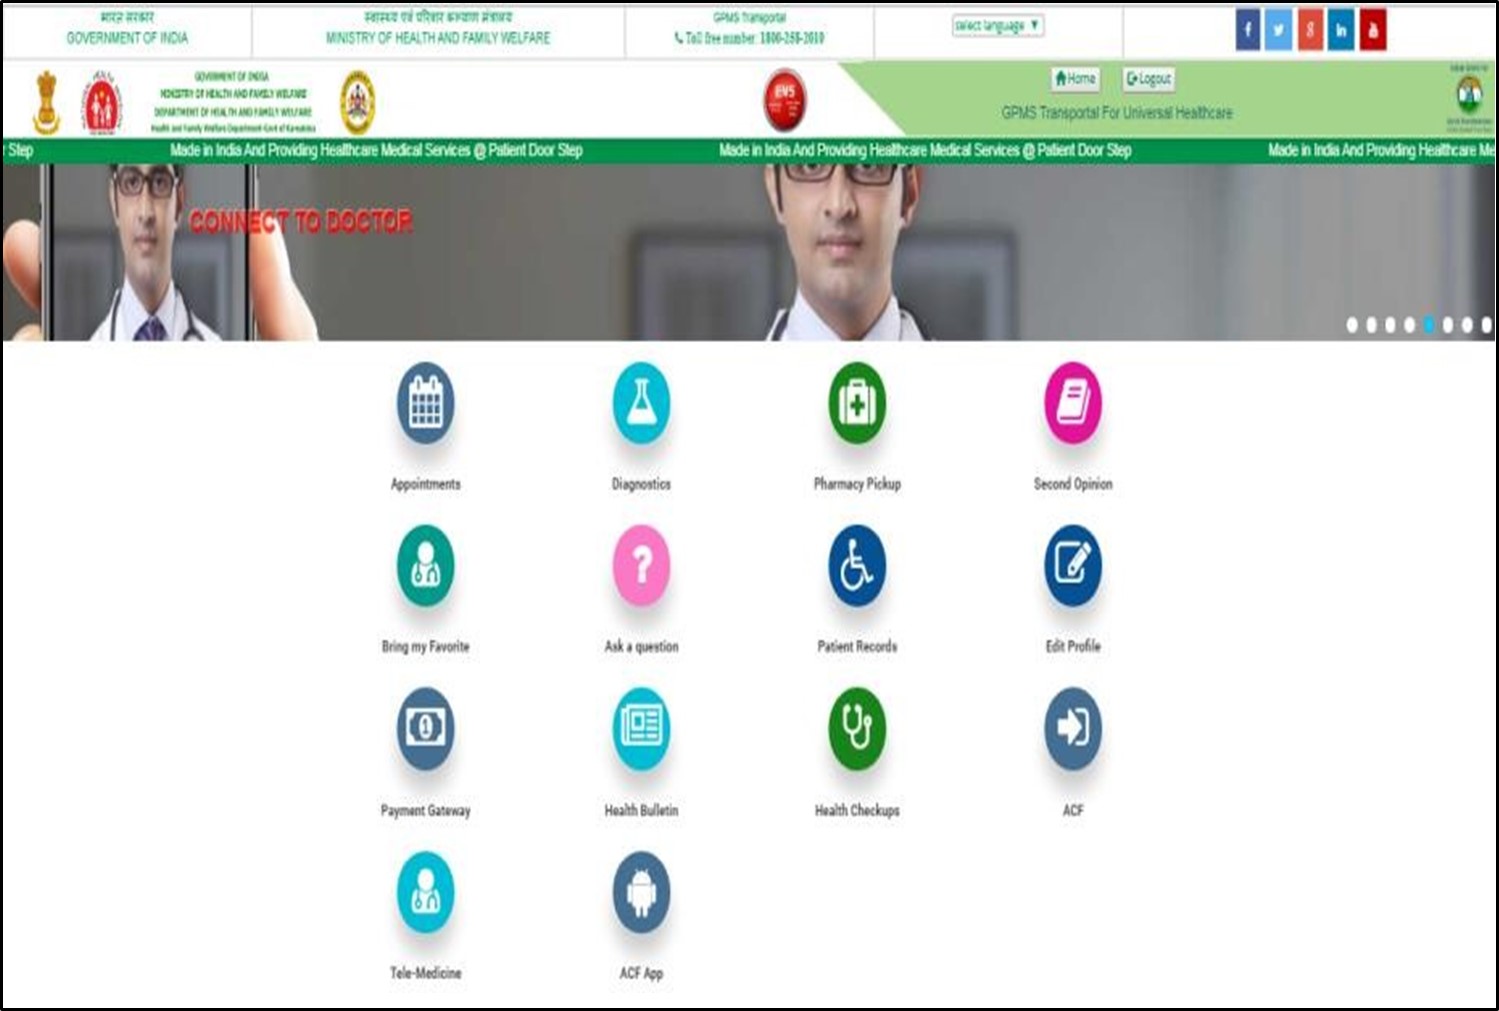Viewport: 1499px width, 1011px height.
Task: Open the ACF sign-in arrow icon
Action: [1073, 729]
